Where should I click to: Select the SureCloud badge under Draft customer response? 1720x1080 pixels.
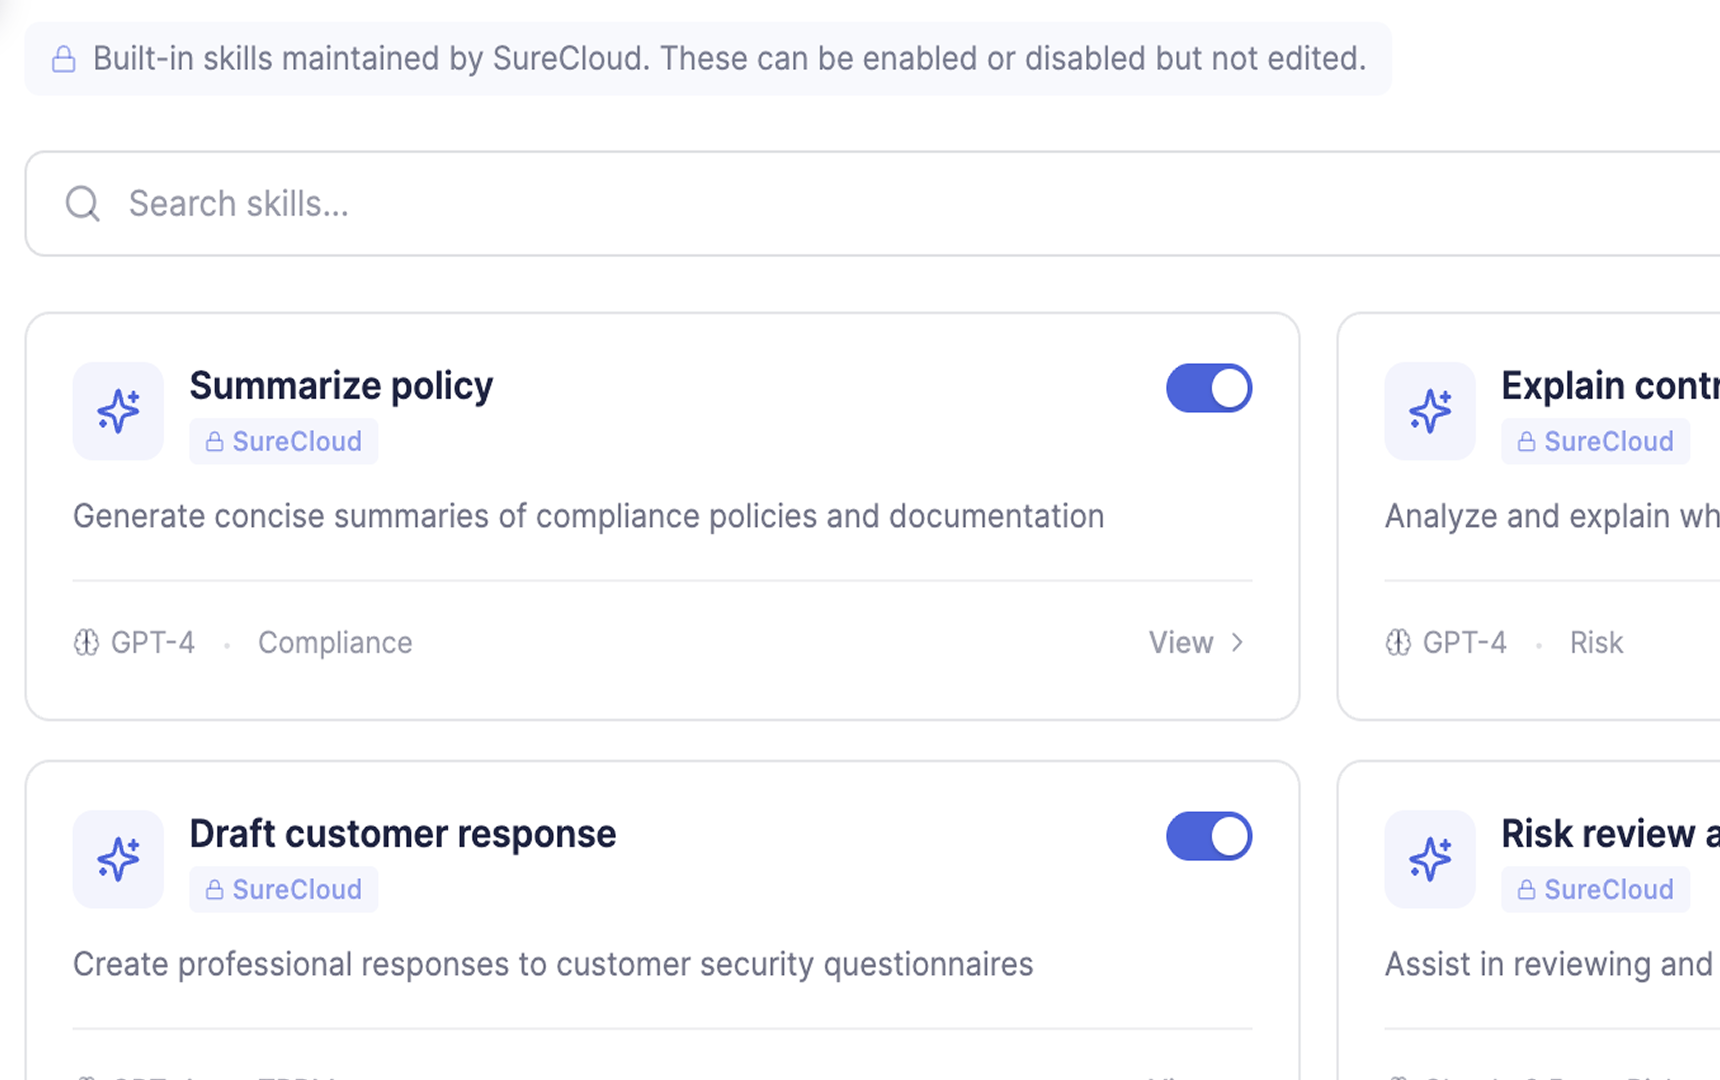click(284, 889)
